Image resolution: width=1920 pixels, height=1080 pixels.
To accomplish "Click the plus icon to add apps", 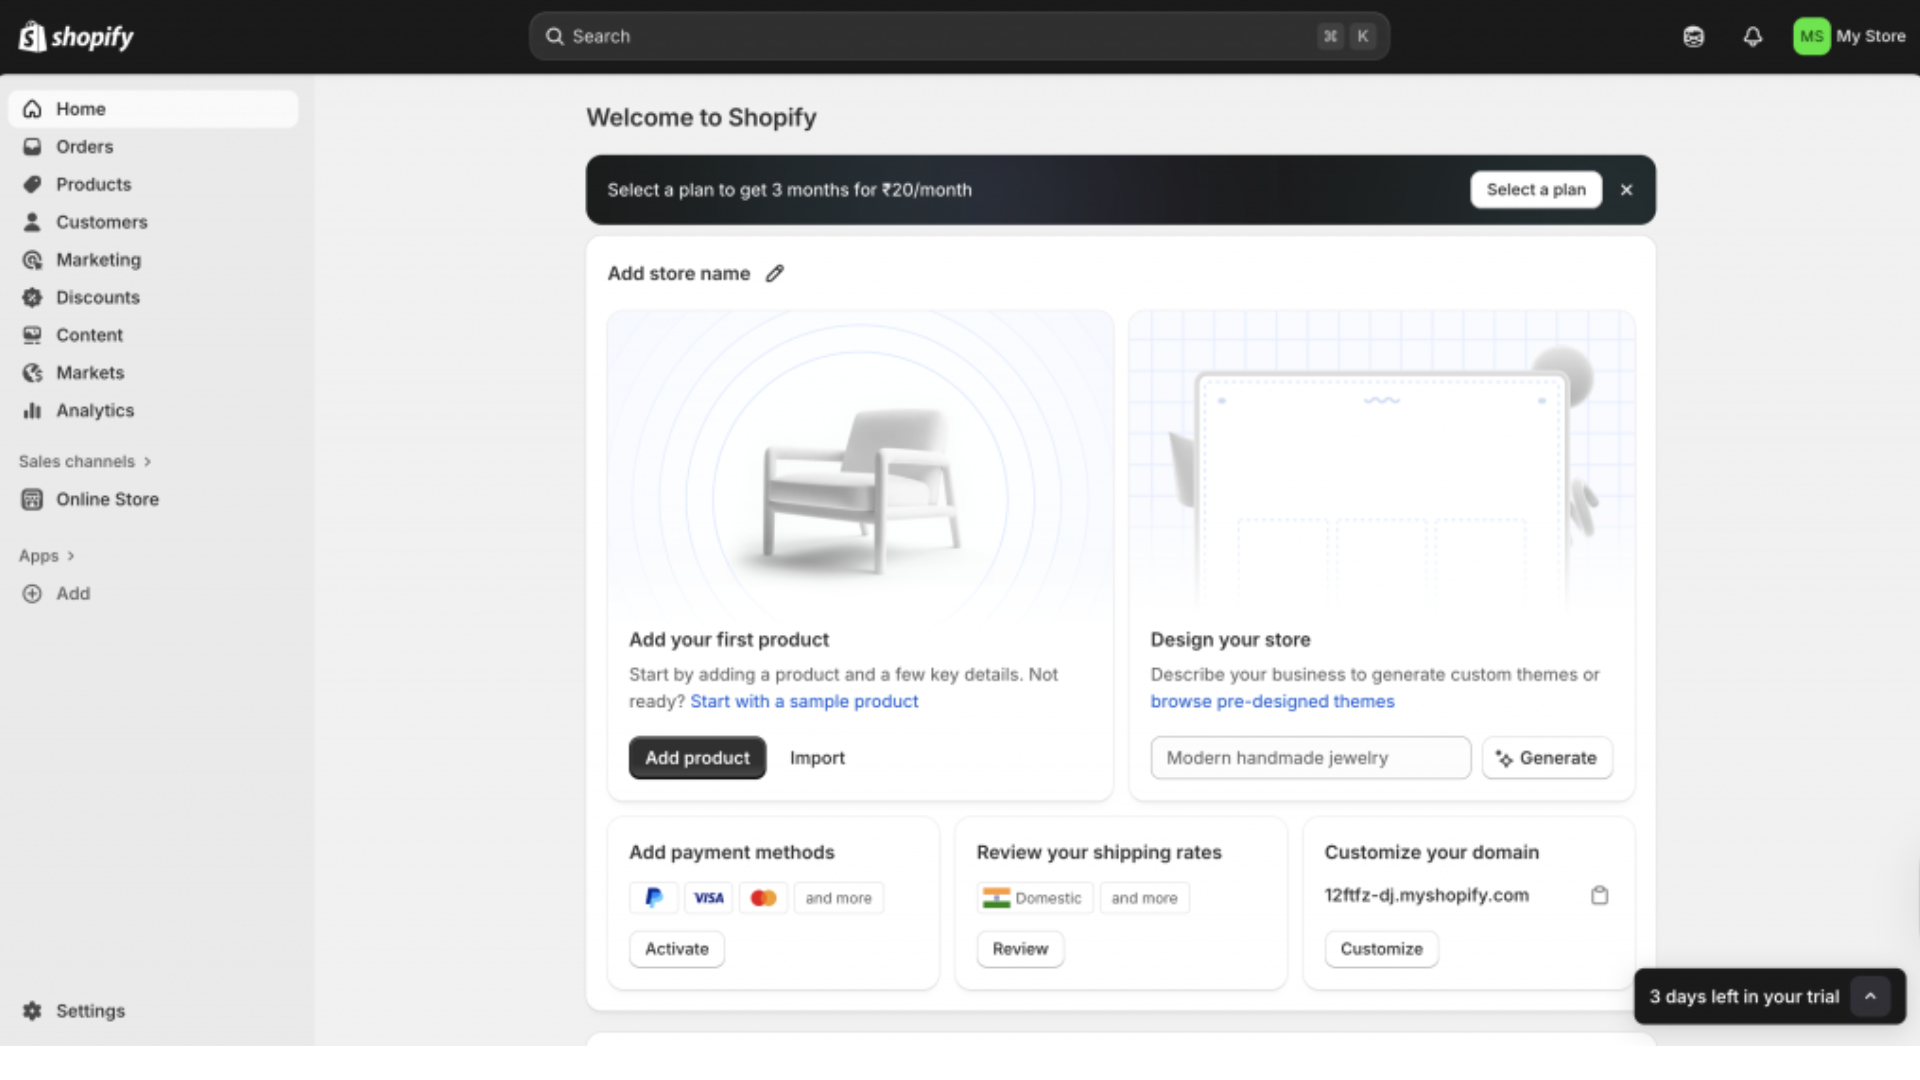I will click(x=32, y=594).
